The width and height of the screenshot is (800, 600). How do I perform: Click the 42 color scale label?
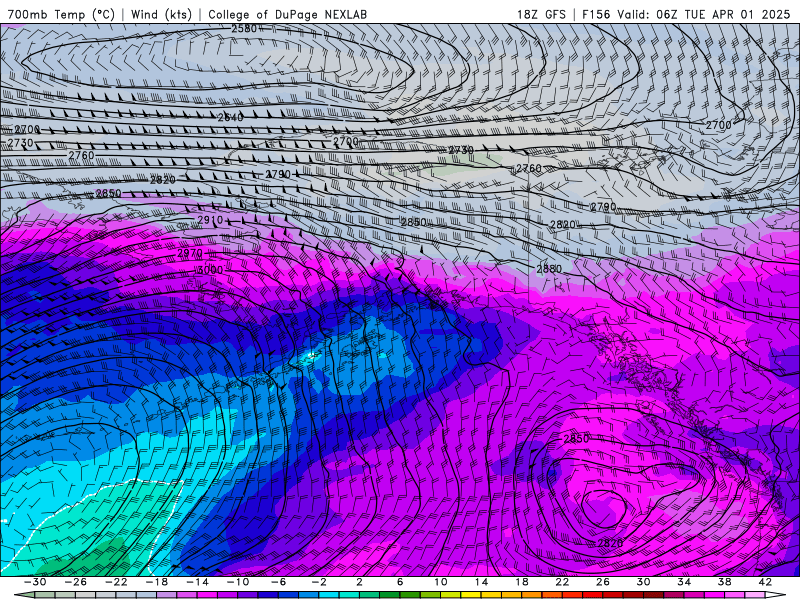tap(765, 582)
